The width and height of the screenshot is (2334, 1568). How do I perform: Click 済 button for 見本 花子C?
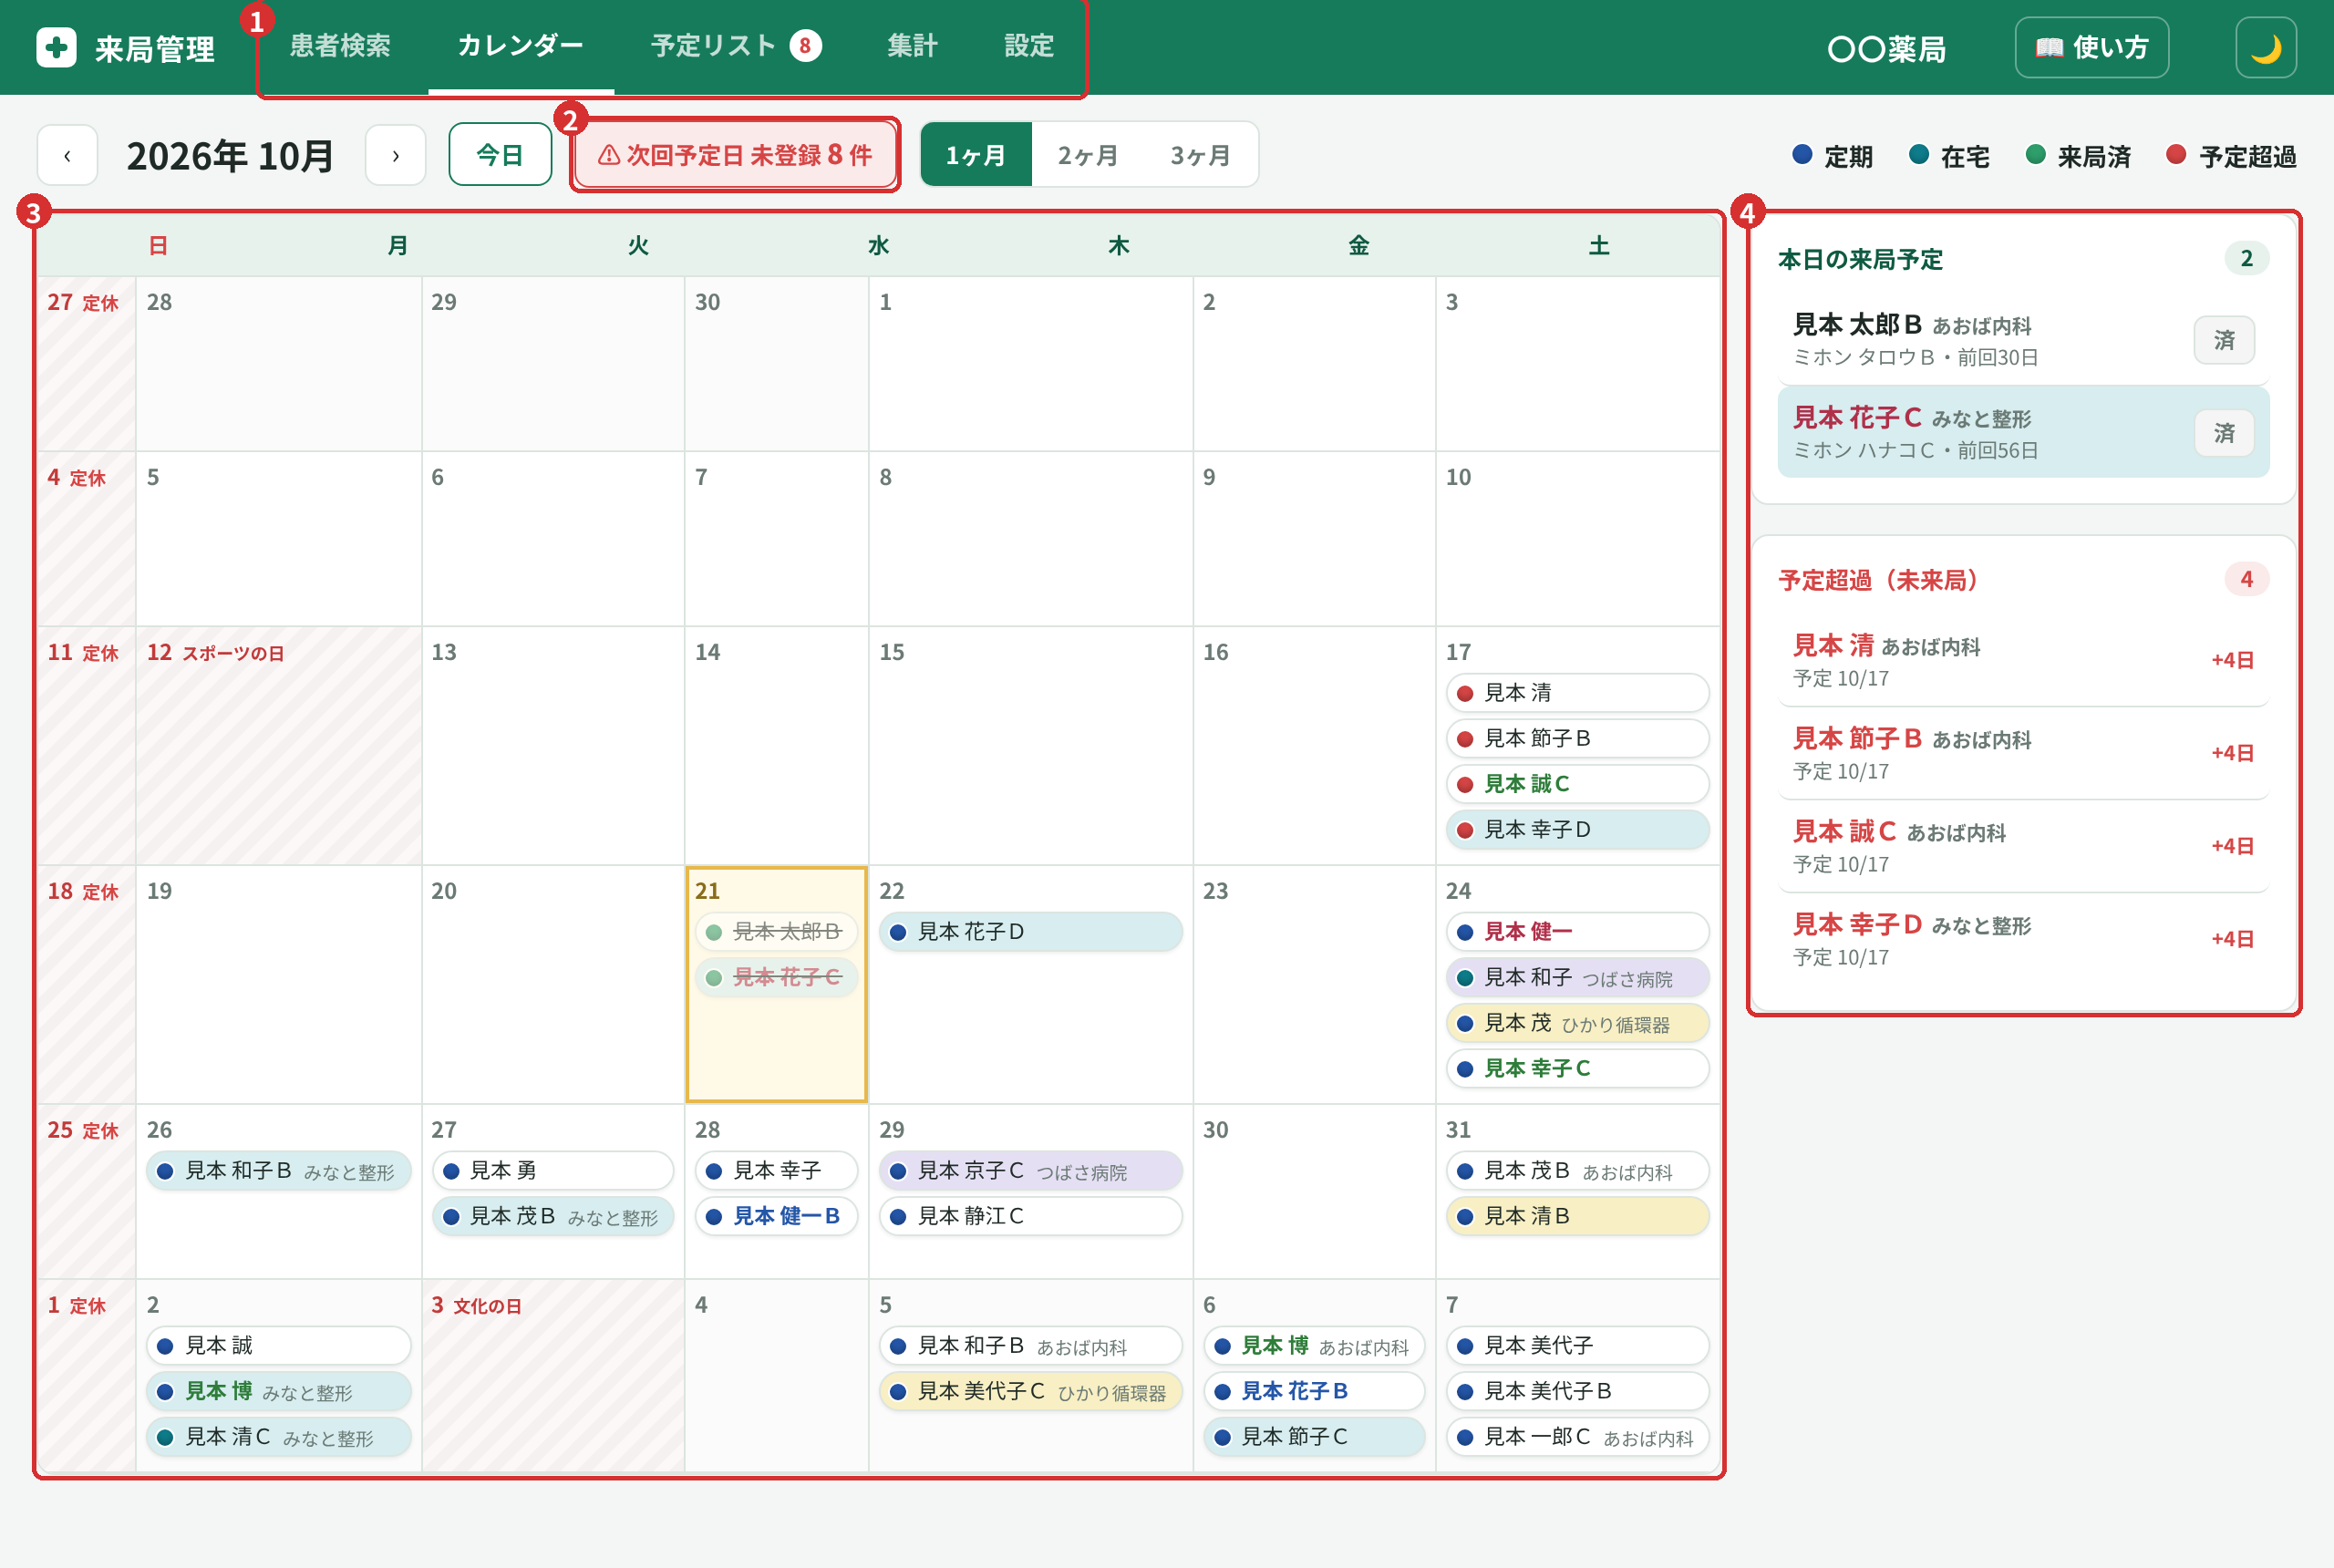(x=2223, y=432)
